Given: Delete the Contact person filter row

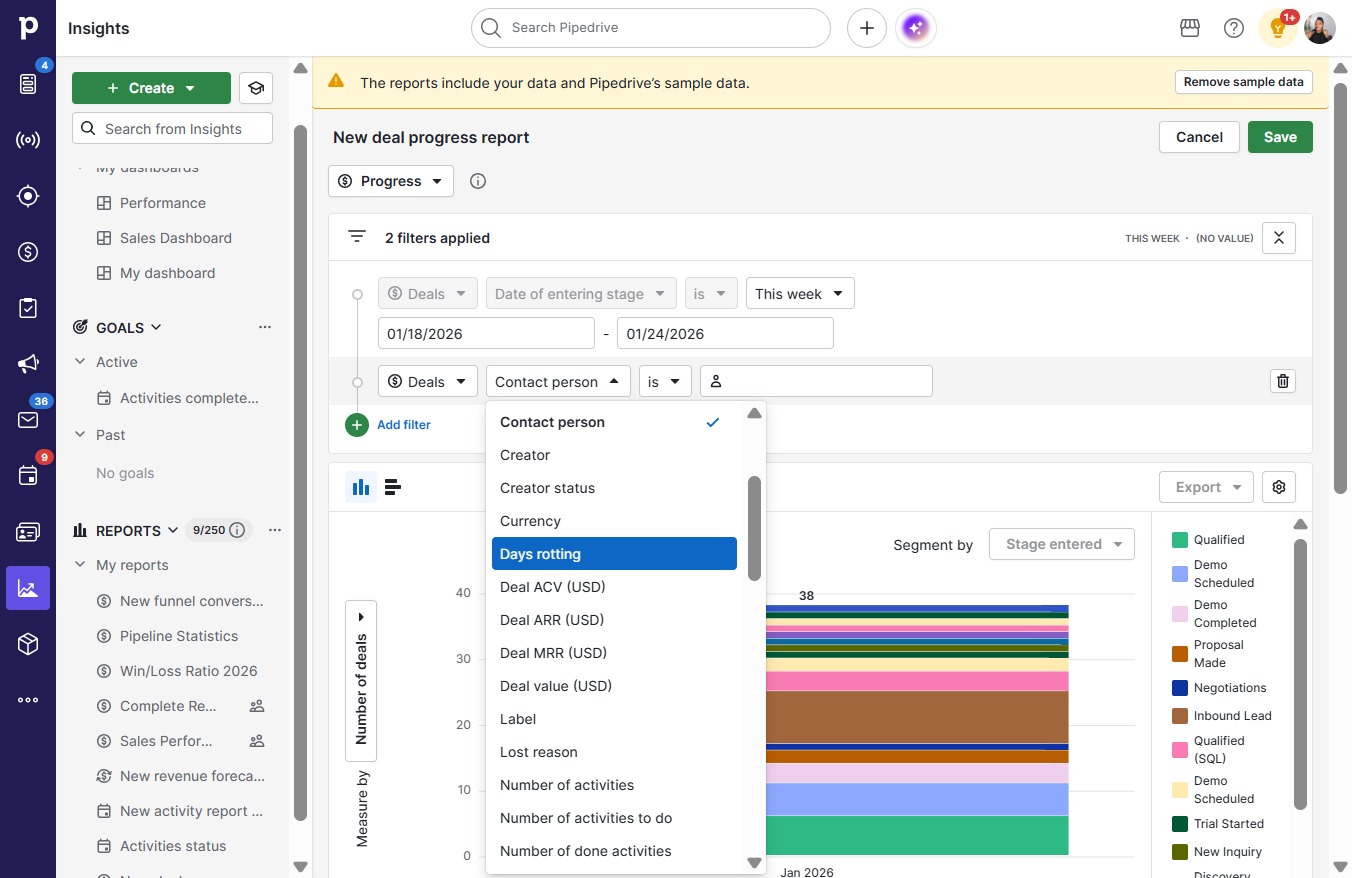Looking at the screenshot, I should tap(1283, 381).
